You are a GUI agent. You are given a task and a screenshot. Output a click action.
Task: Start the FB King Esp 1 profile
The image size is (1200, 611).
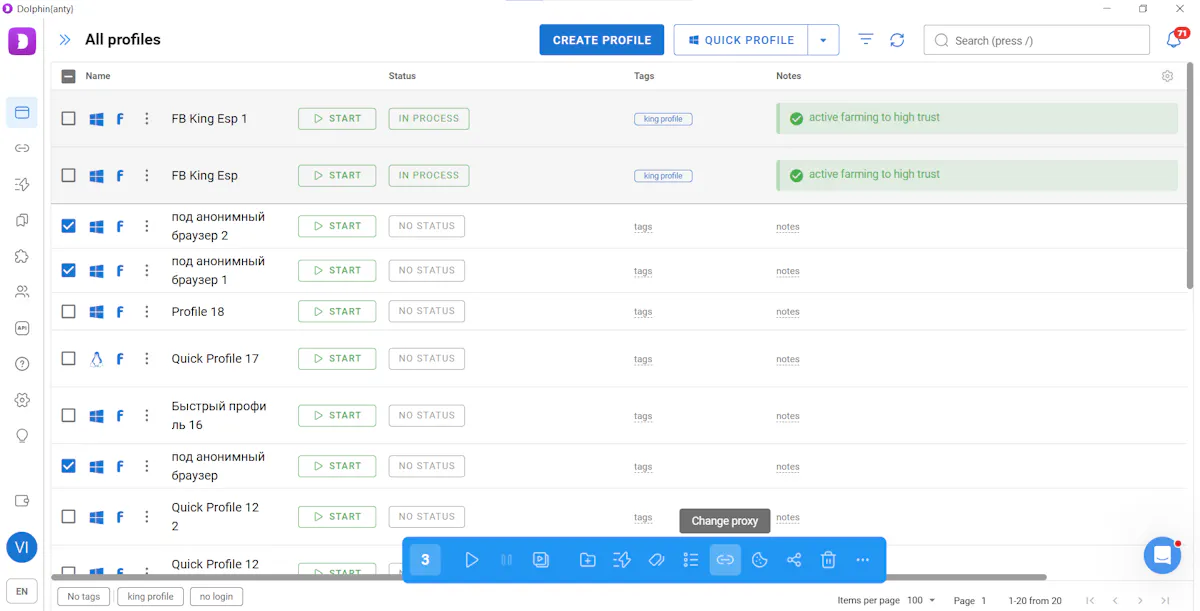click(x=337, y=118)
